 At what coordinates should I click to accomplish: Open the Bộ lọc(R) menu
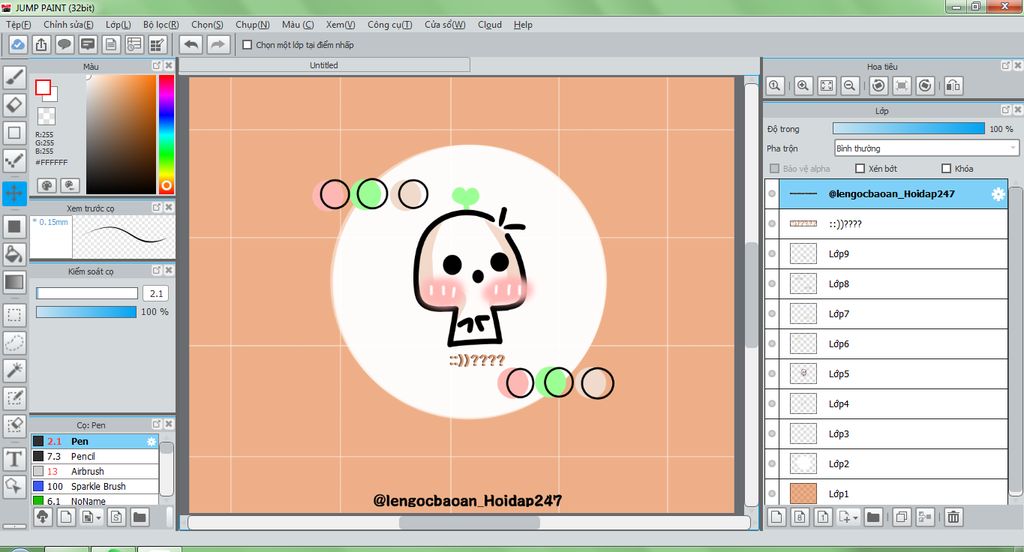pyautogui.click(x=161, y=25)
